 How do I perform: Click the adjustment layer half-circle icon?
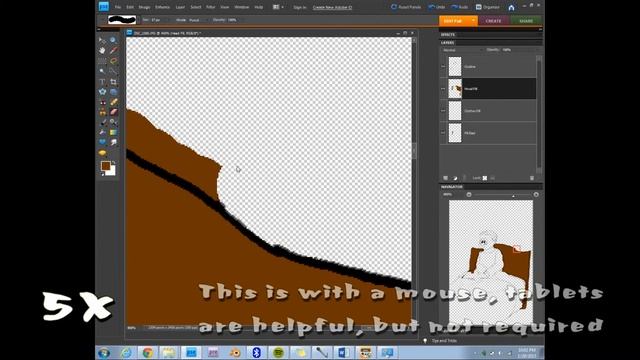point(455,178)
